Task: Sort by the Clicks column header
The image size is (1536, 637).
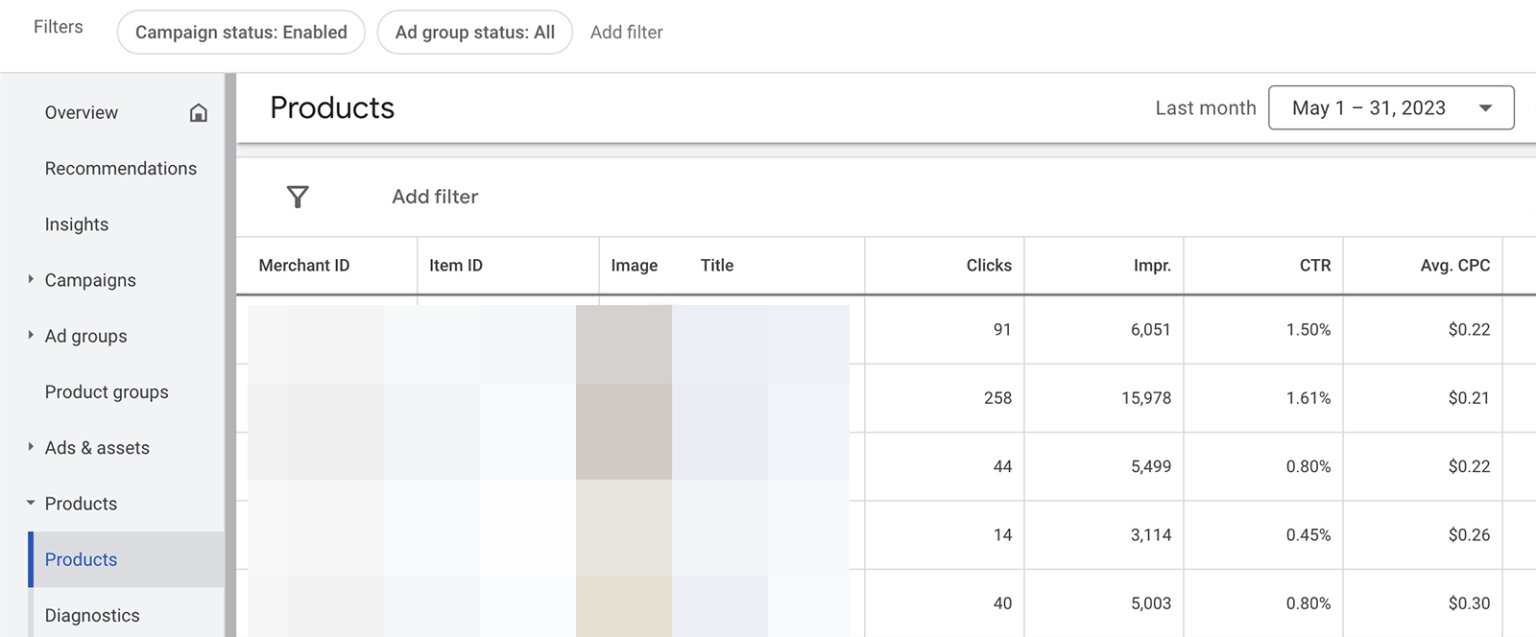Action: (x=989, y=266)
